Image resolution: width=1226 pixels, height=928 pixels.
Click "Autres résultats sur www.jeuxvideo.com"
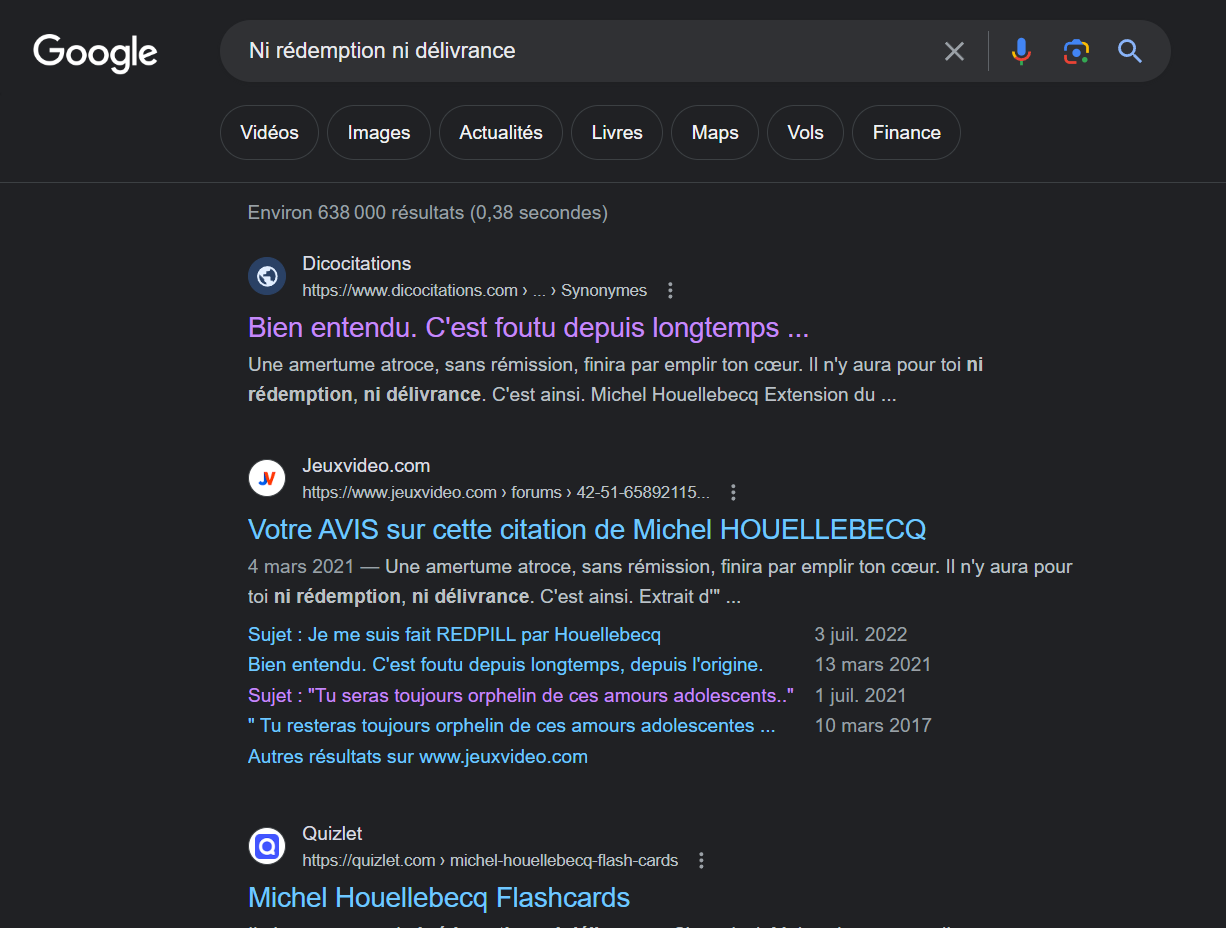tap(418, 757)
